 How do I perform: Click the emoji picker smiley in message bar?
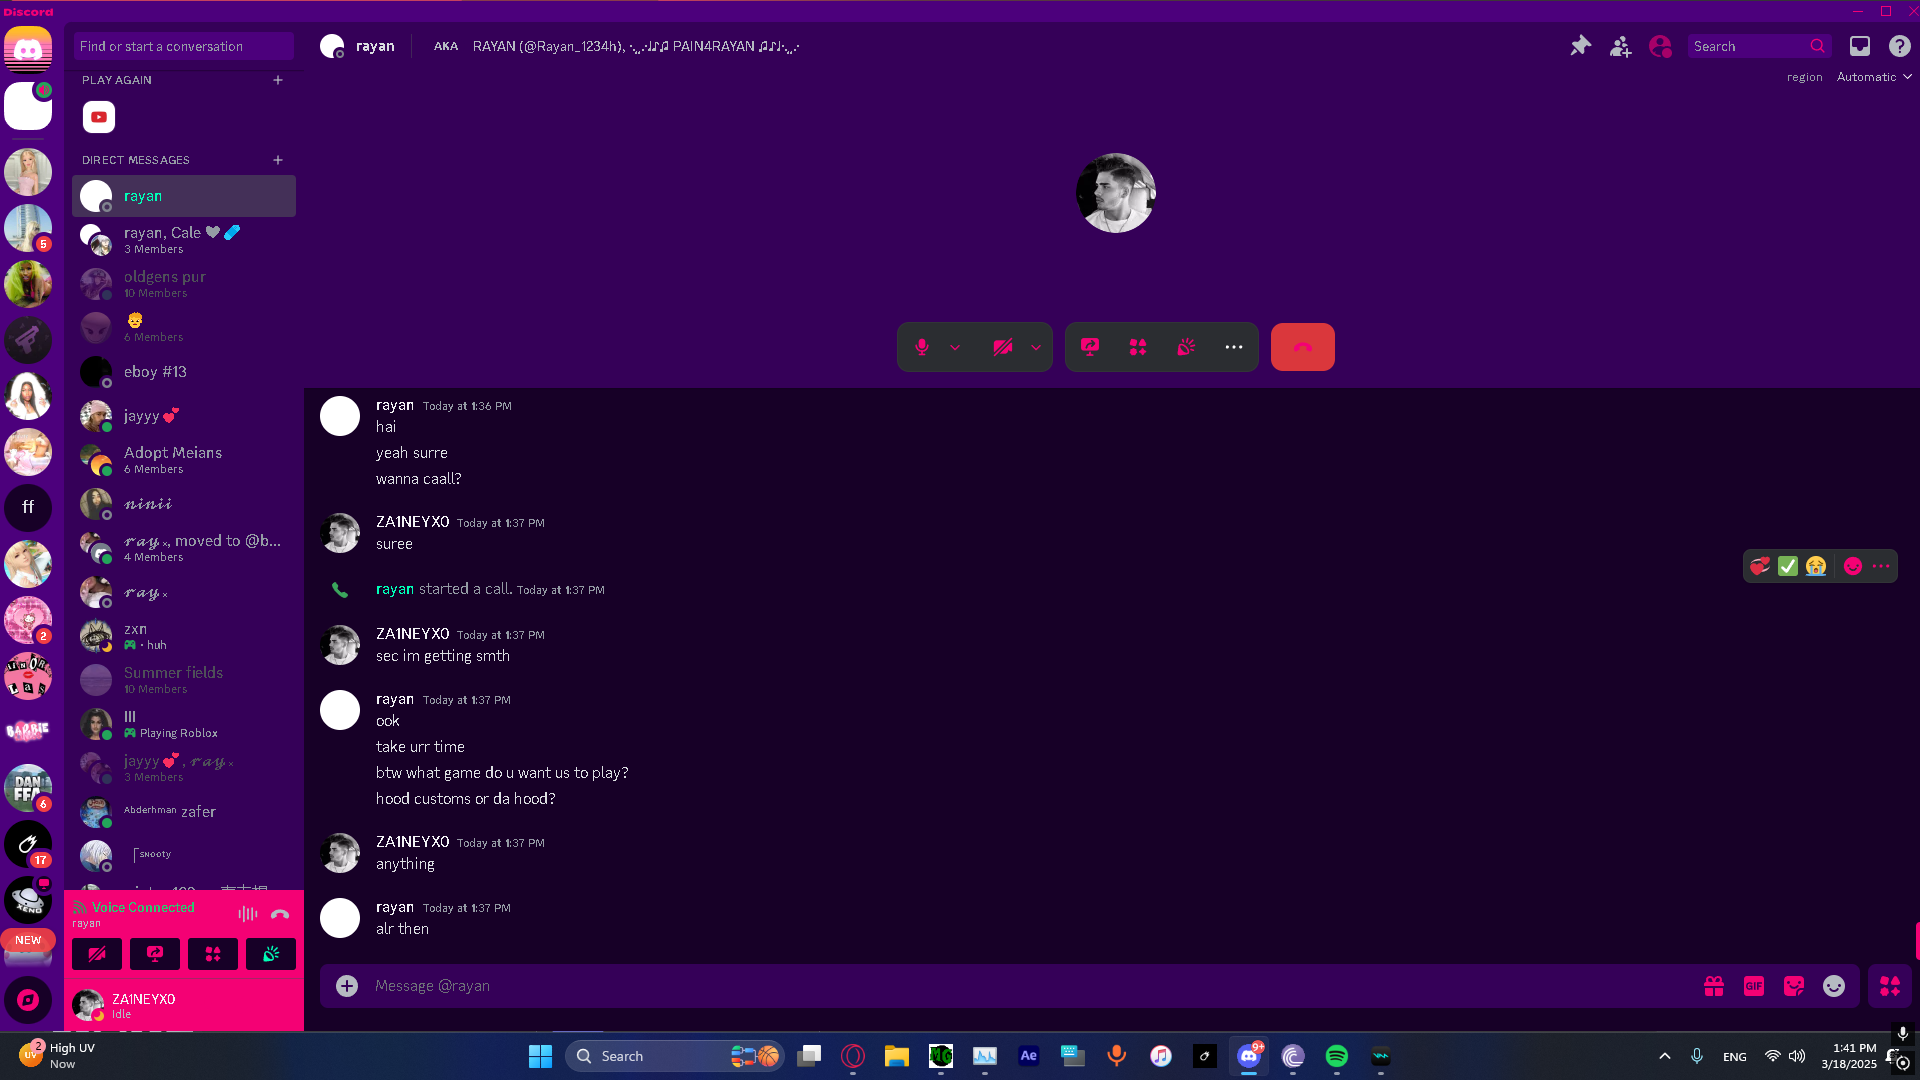pyautogui.click(x=1834, y=986)
